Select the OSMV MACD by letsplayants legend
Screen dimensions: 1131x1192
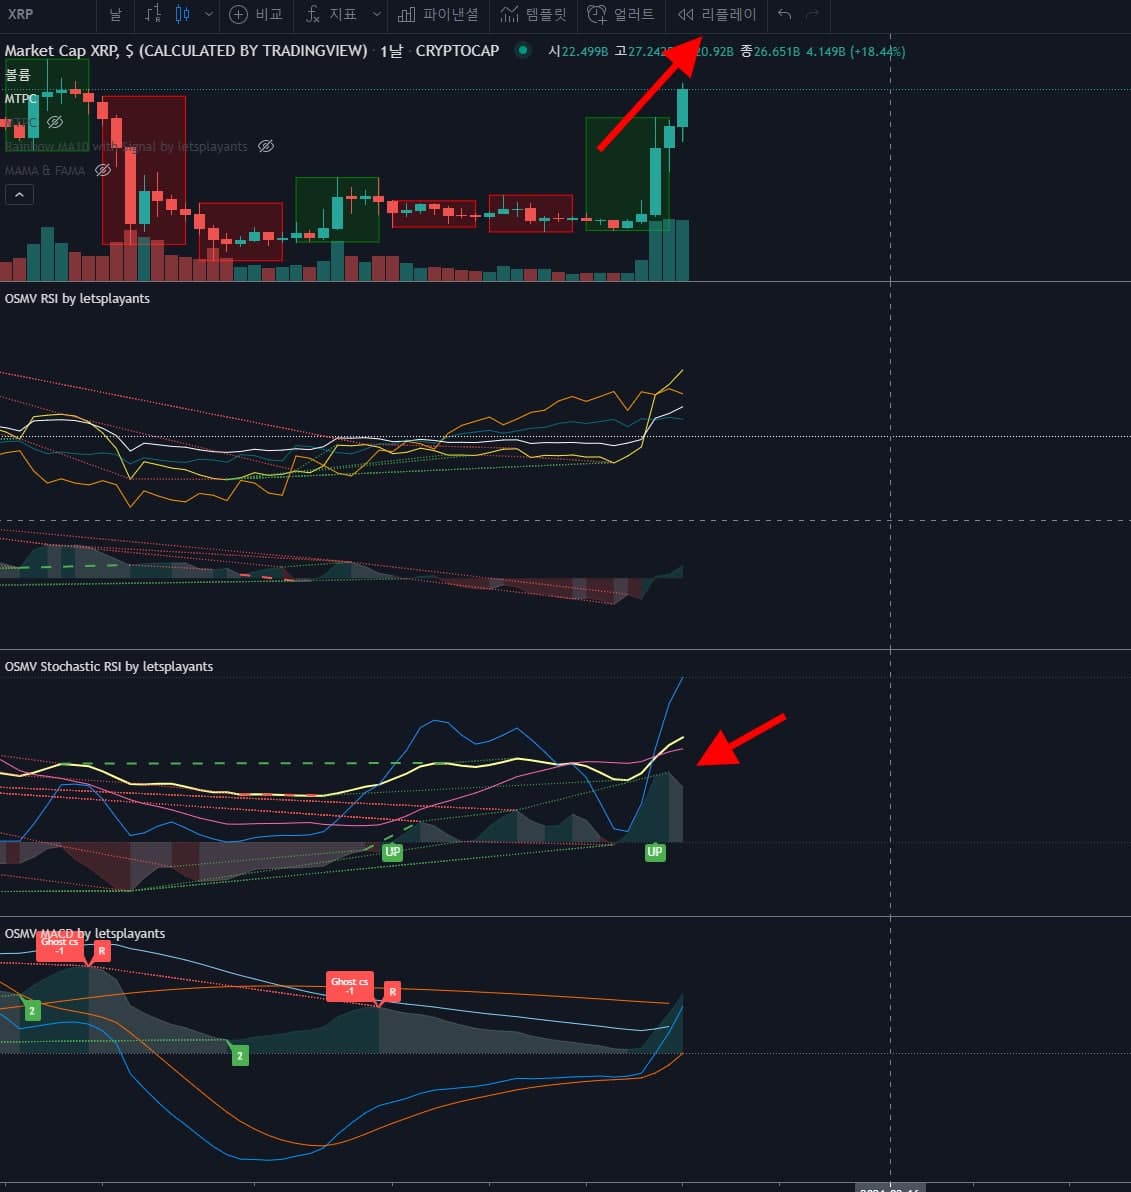[84, 934]
